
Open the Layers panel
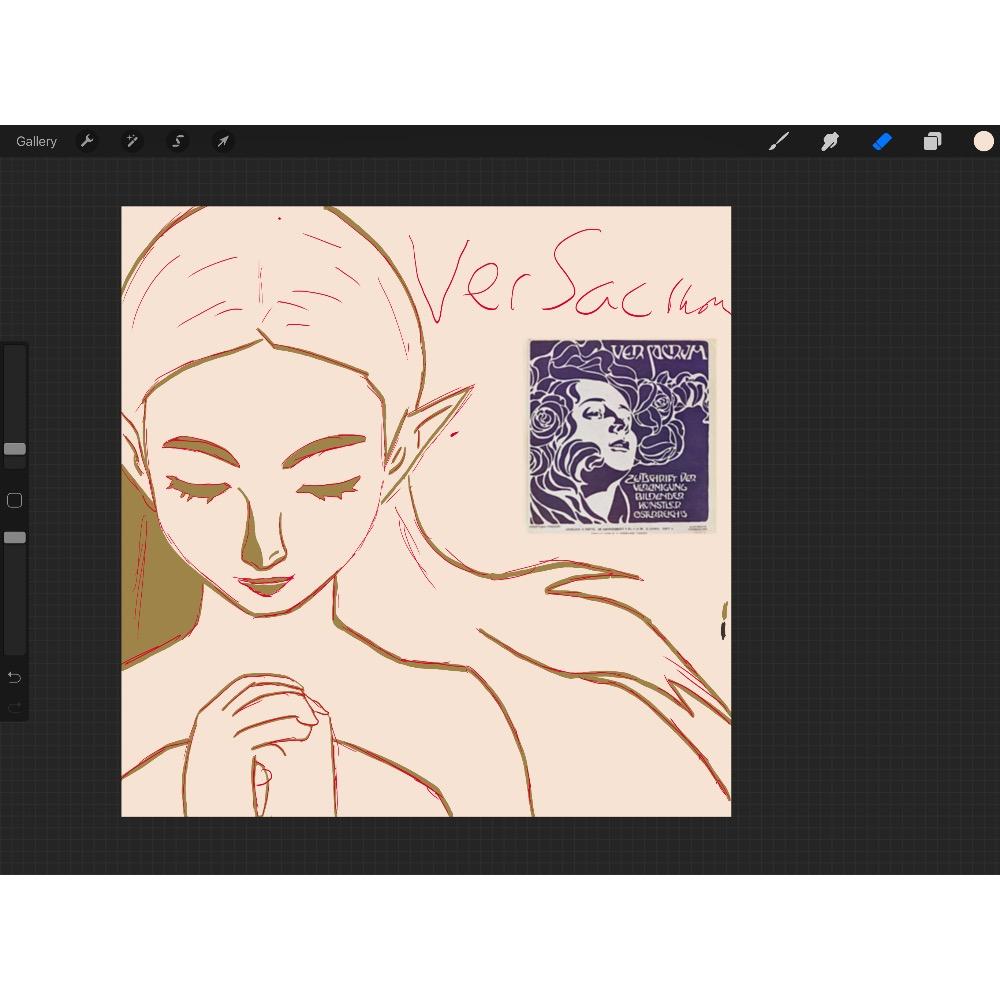[x=932, y=141]
